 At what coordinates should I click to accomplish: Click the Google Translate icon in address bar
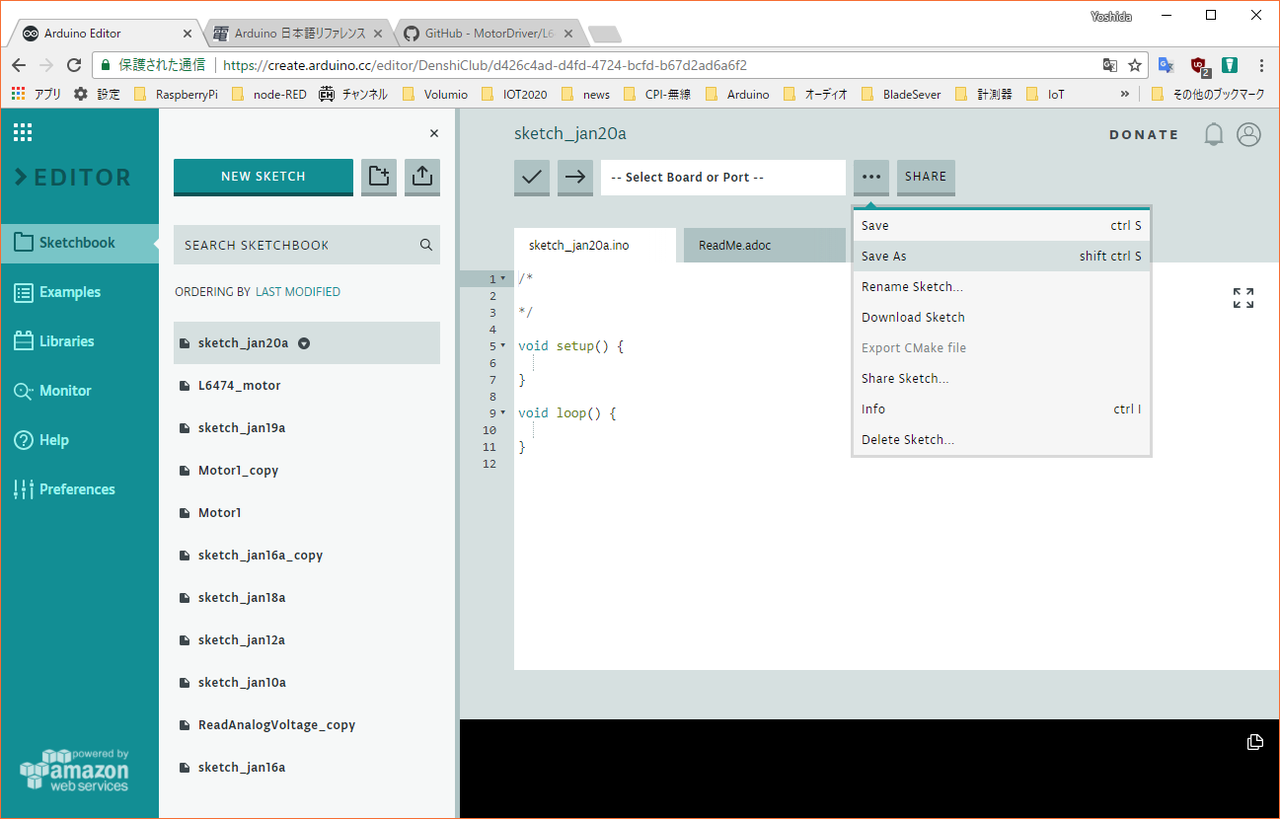click(x=1110, y=65)
